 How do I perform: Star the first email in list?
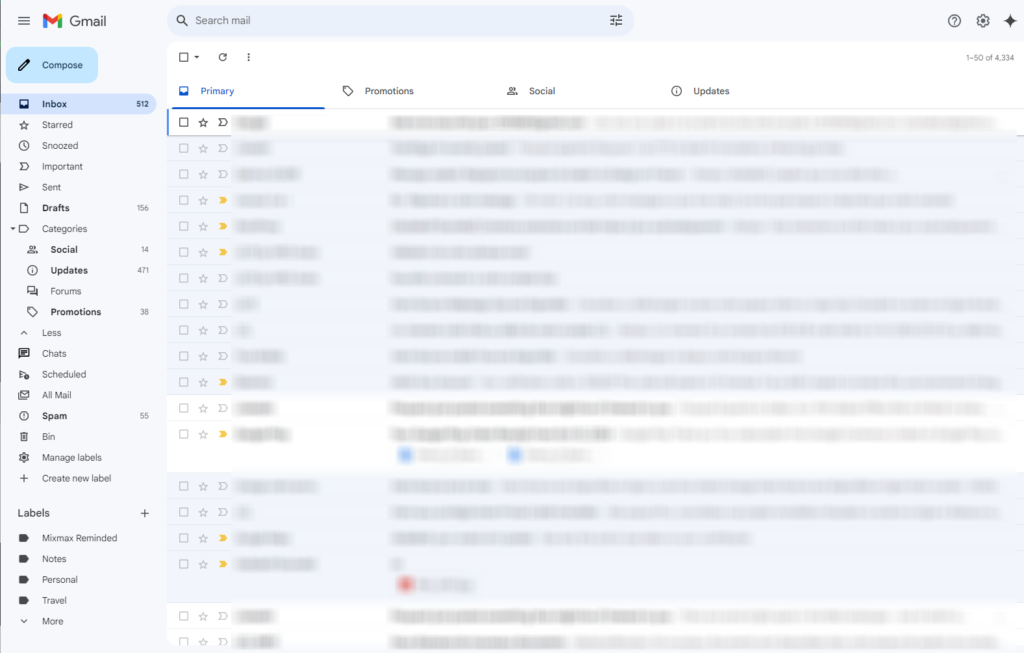(x=203, y=122)
